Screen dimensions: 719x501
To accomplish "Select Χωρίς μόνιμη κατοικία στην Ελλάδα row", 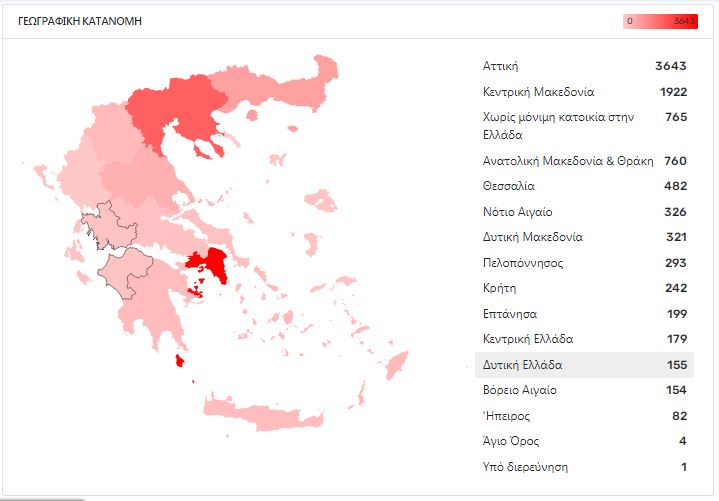I will (x=584, y=126).
